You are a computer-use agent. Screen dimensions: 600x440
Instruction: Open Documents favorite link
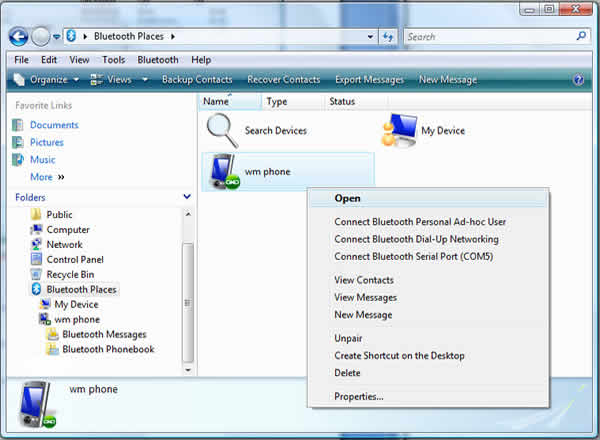[54, 125]
